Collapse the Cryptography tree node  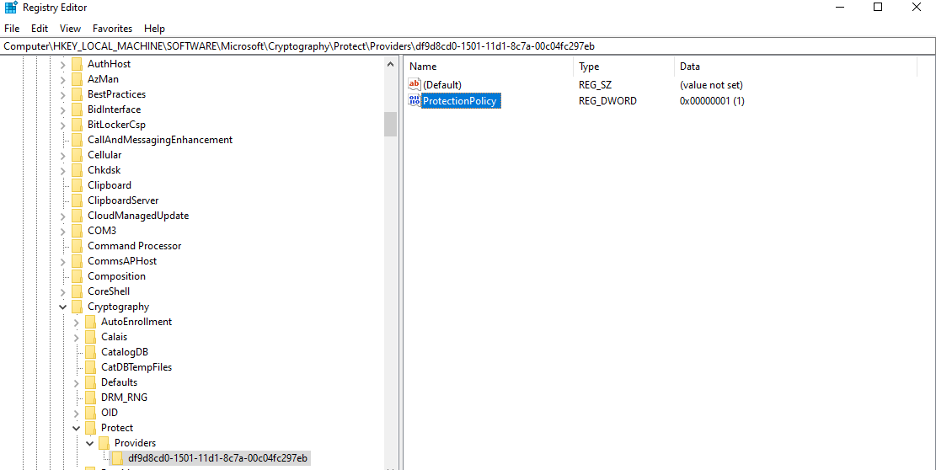click(x=63, y=307)
